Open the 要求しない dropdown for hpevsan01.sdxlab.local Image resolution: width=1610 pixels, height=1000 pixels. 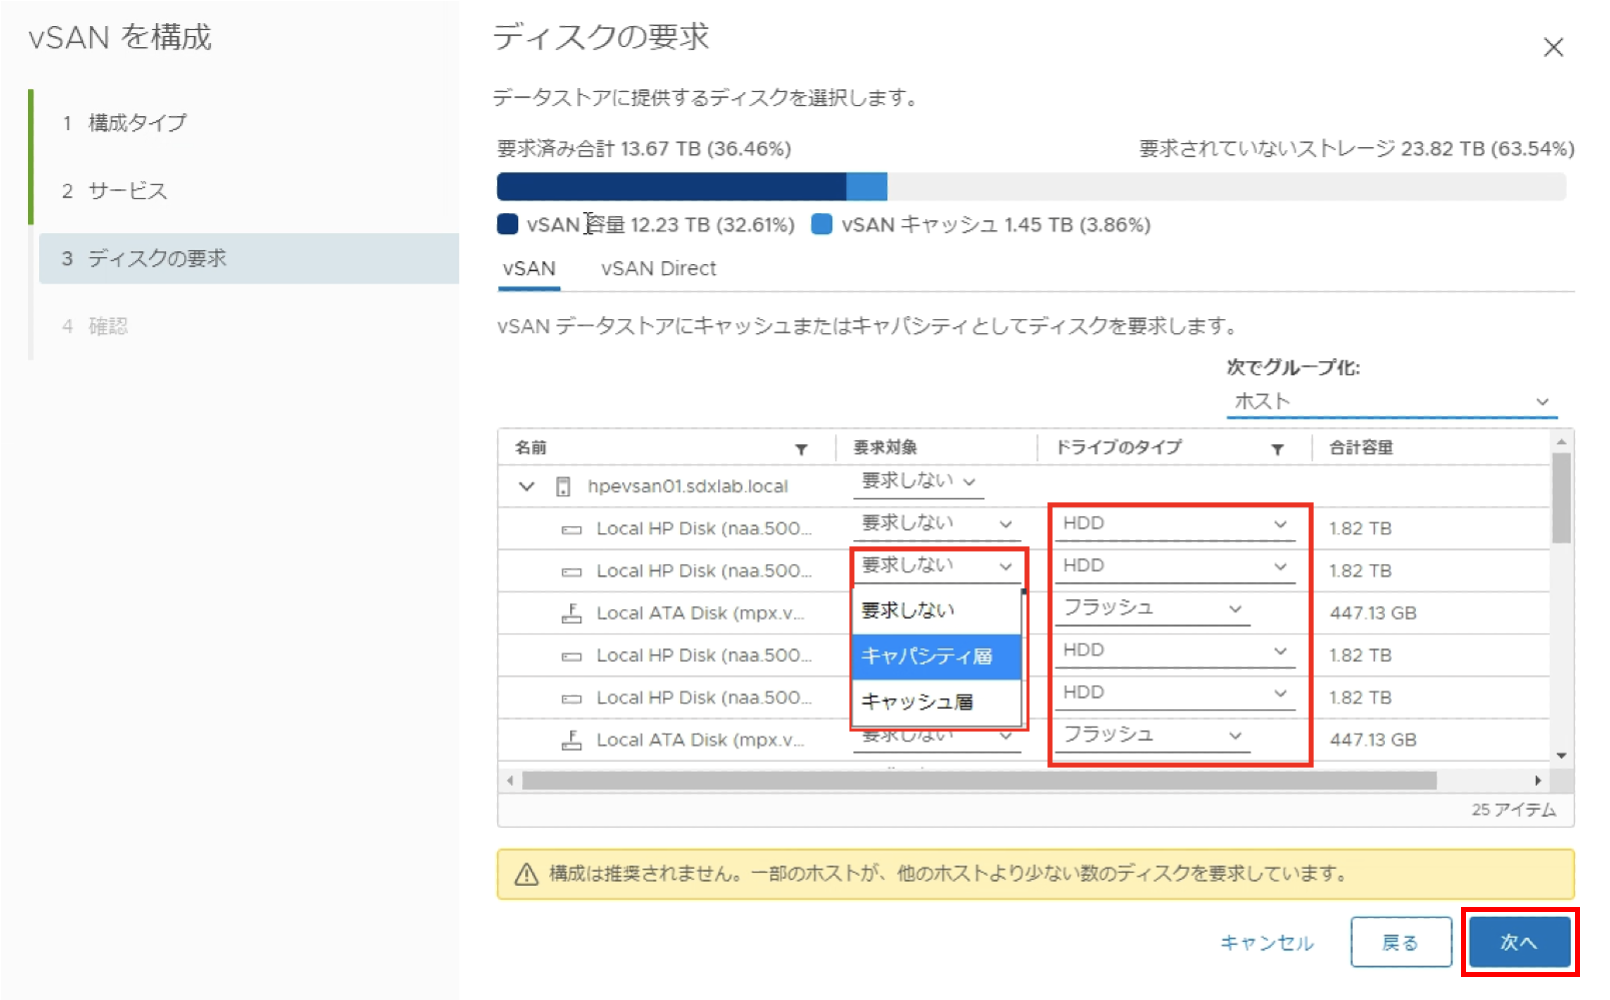(x=918, y=482)
